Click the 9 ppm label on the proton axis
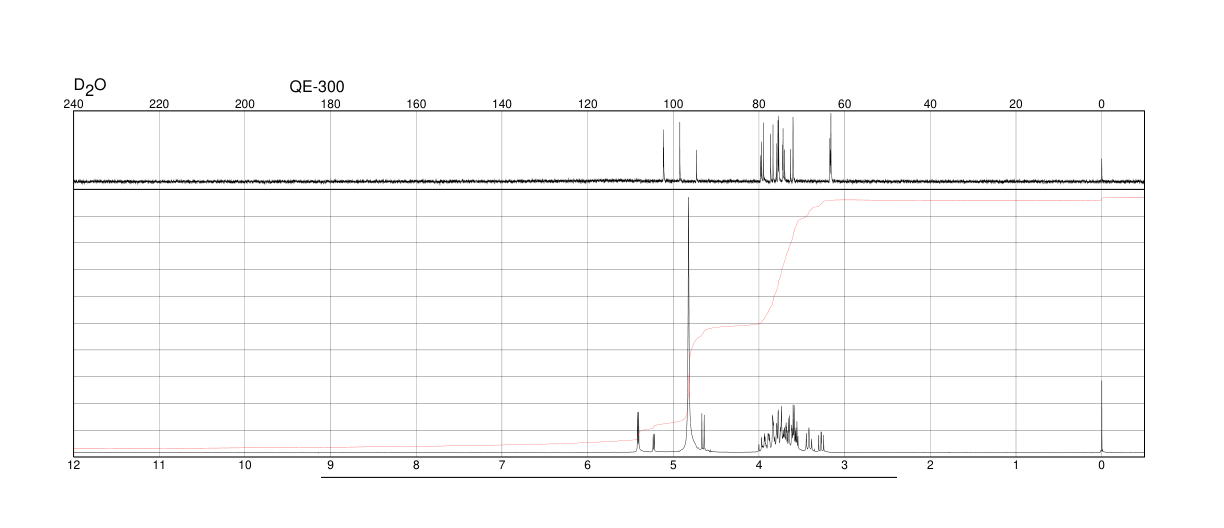Image resolution: width=1224 pixels, height=528 pixels. pos(330,466)
